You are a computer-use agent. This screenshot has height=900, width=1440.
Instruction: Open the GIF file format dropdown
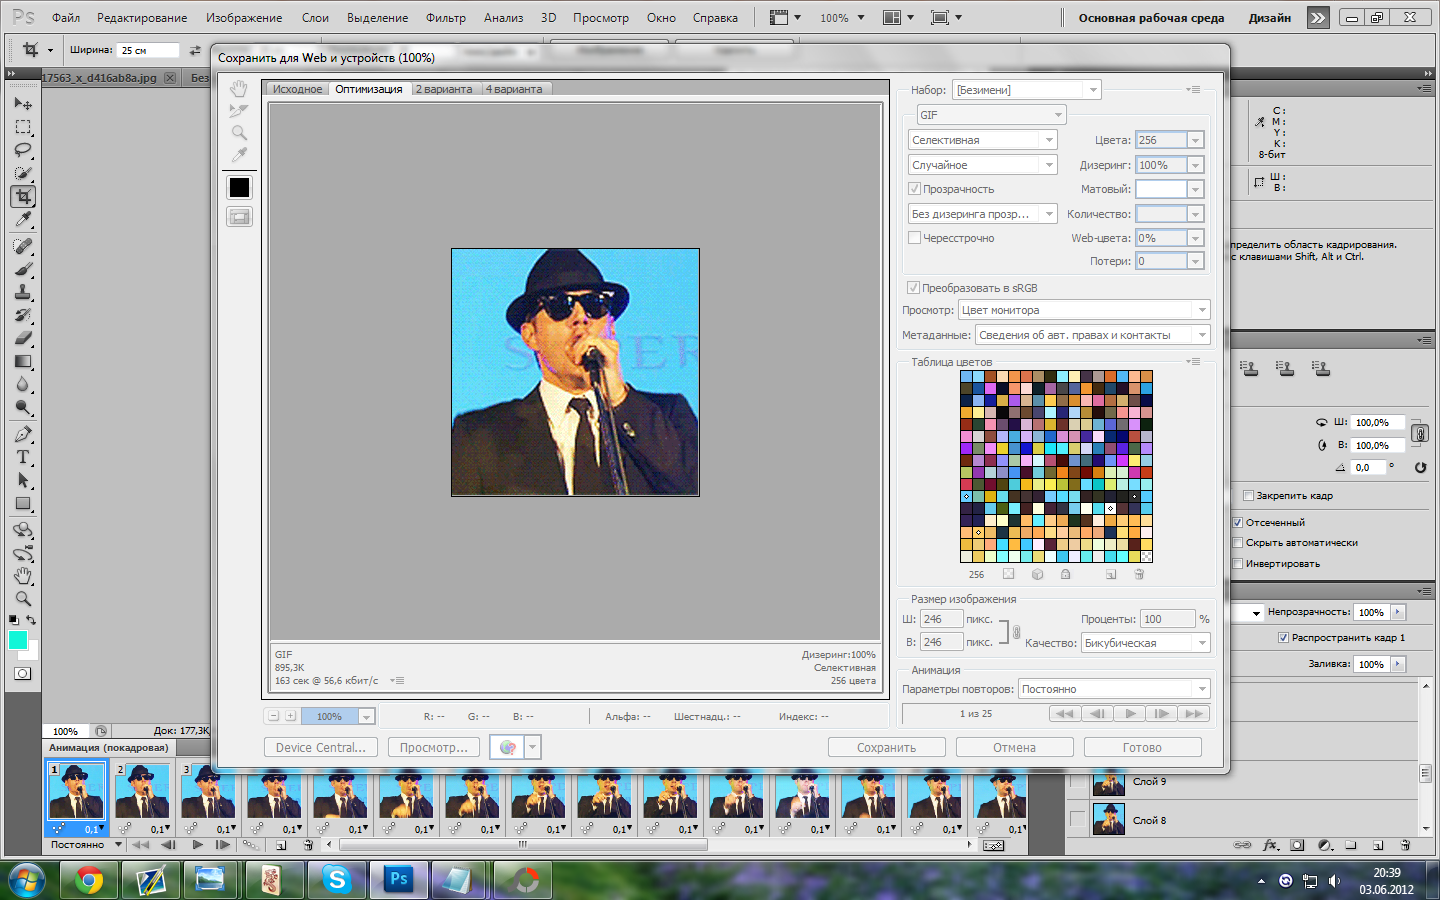click(991, 115)
